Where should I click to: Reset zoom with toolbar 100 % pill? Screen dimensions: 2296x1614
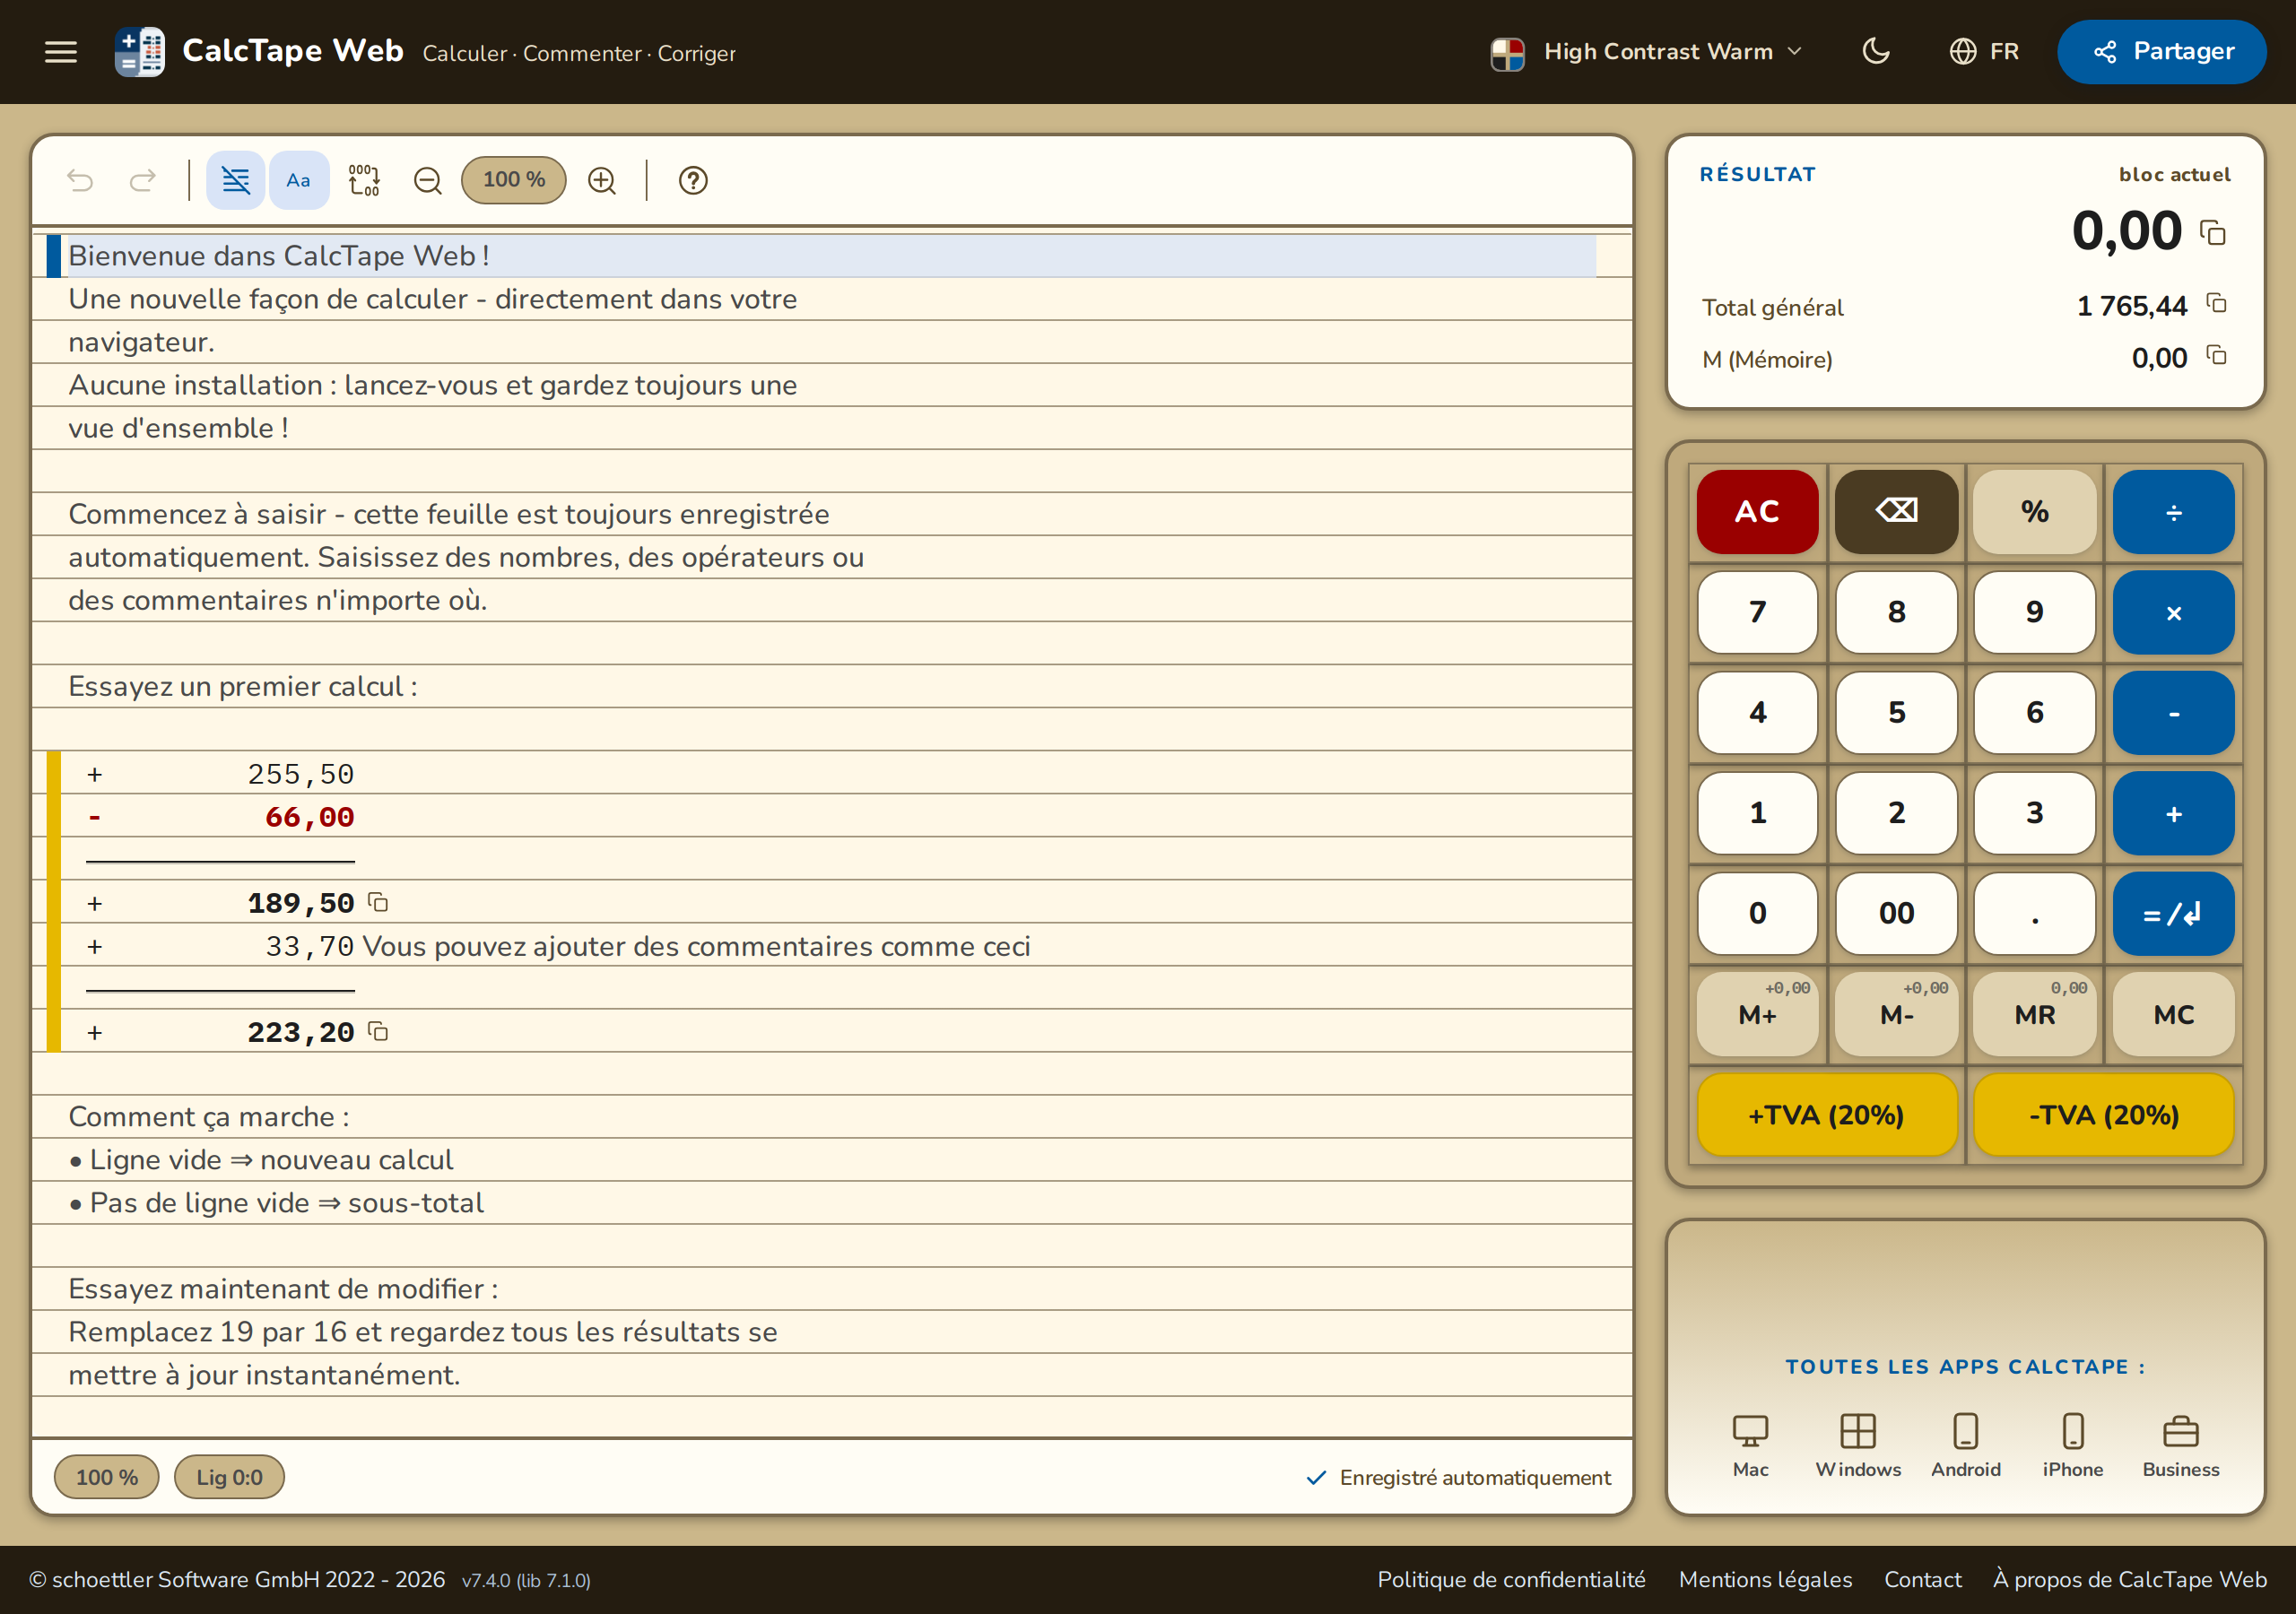coord(514,180)
